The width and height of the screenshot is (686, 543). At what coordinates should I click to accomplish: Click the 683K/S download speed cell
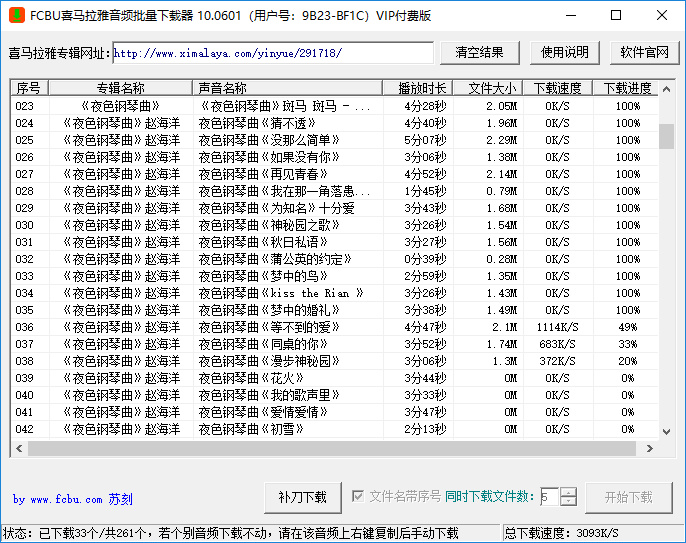(557, 344)
